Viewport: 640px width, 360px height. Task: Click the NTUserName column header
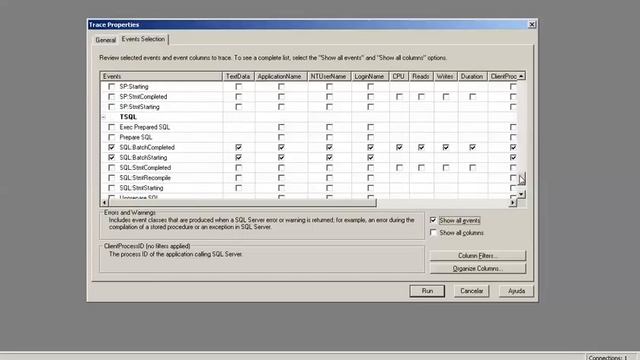(x=329, y=76)
